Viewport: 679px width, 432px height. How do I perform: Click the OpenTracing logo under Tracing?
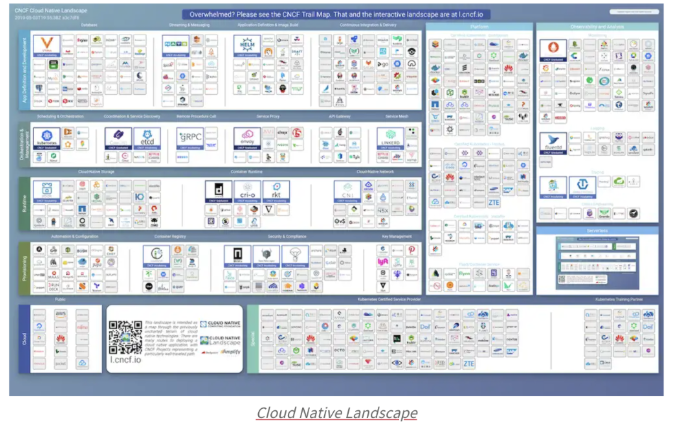582,187
